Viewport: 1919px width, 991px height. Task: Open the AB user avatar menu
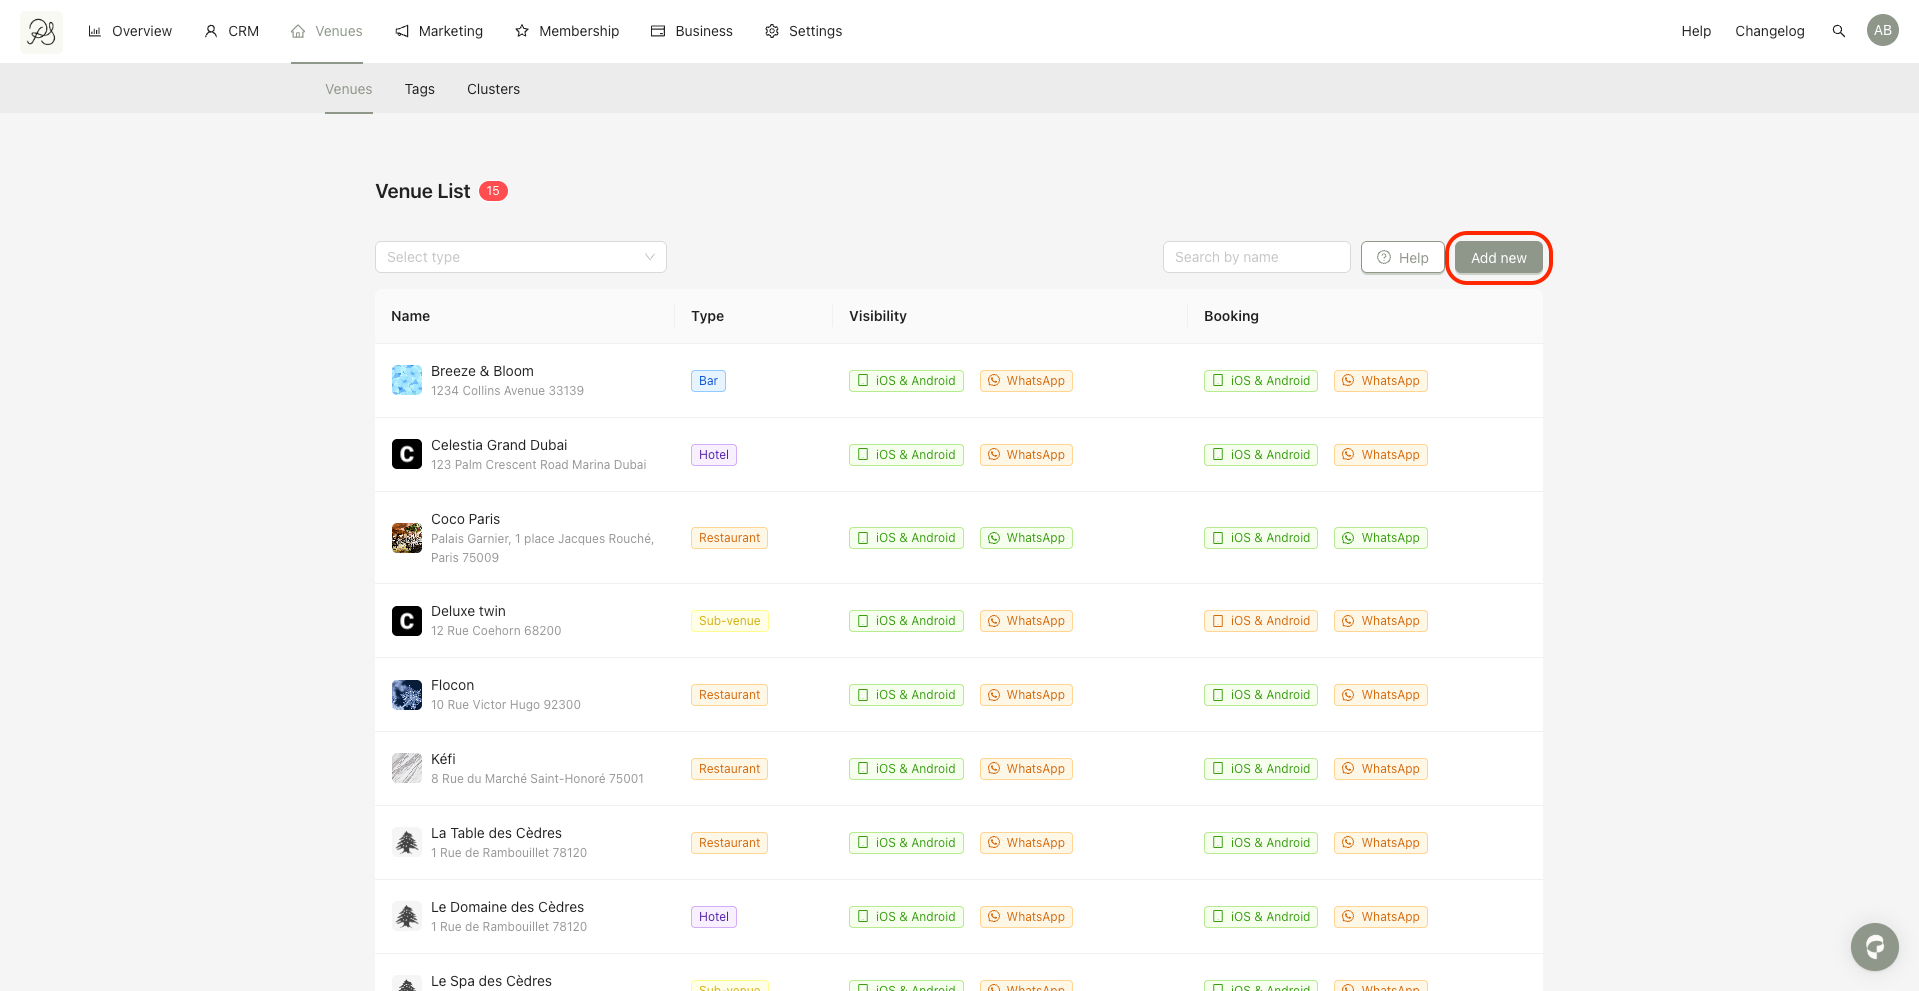click(x=1882, y=30)
